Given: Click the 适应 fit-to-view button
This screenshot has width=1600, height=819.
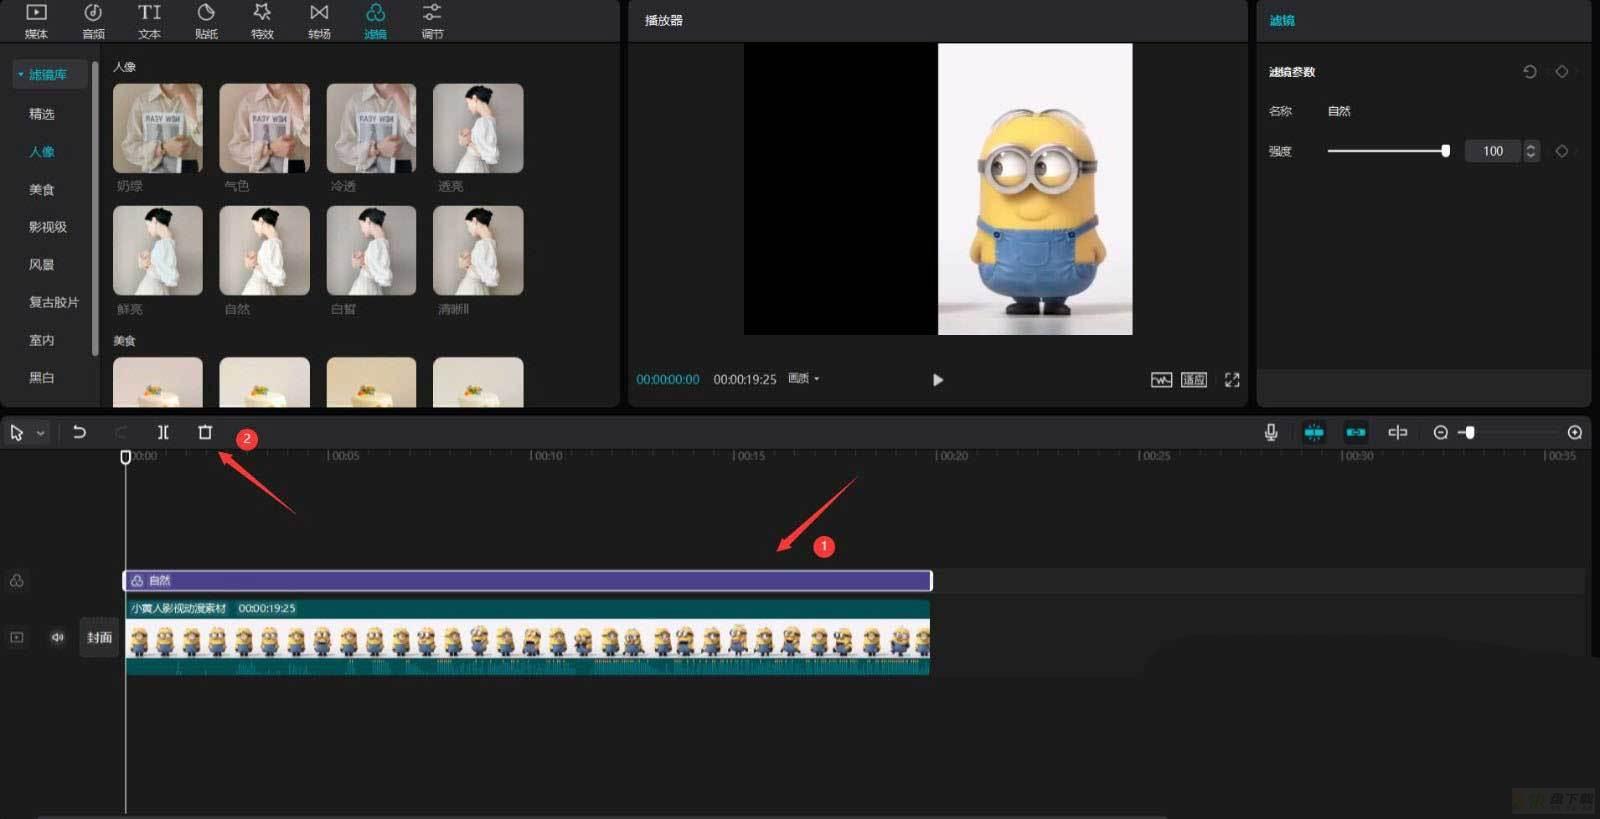Looking at the screenshot, I should pyautogui.click(x=1194, y=380).
